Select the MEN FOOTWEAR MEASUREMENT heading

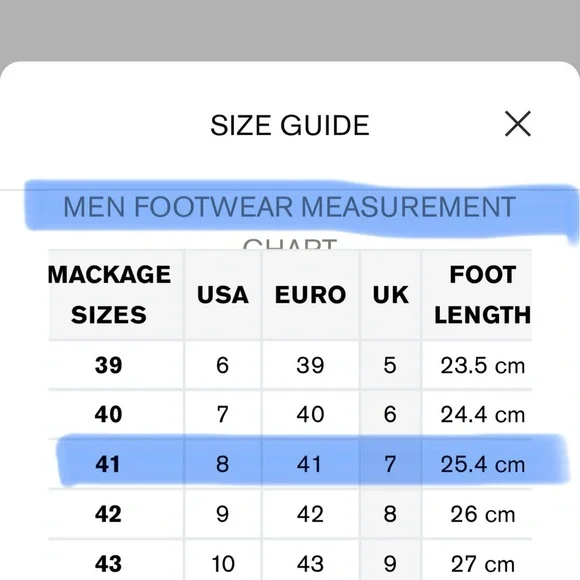pyautogui.click(x=289, y=207)
